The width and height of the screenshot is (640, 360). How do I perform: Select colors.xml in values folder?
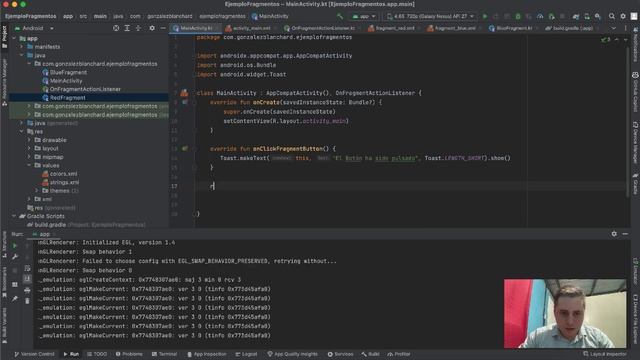click(x=60, y=174)
